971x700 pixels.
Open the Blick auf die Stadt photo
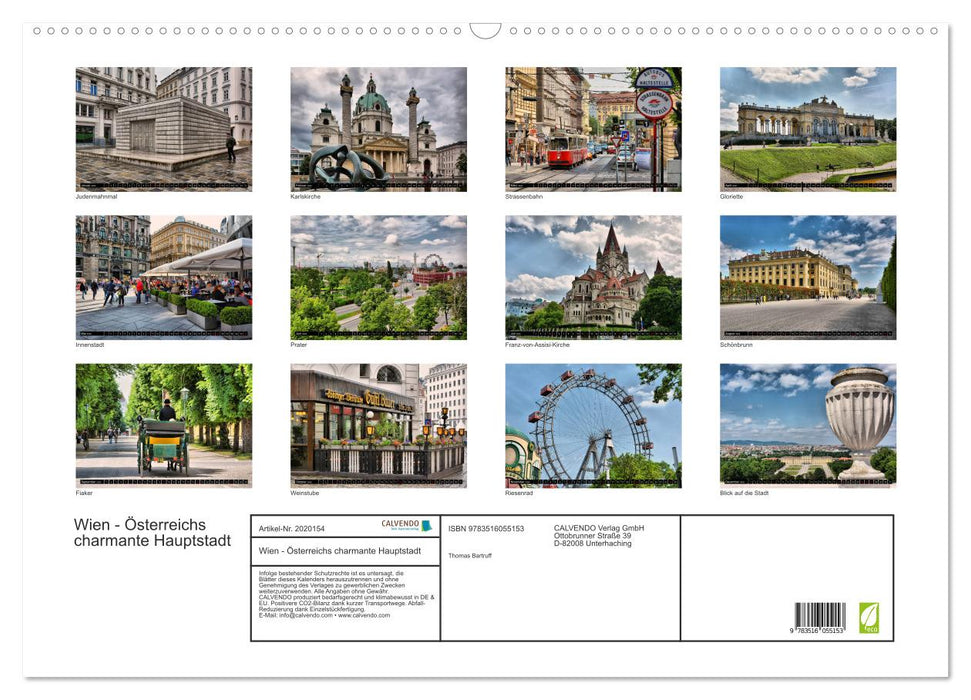[x=806, y=426]
